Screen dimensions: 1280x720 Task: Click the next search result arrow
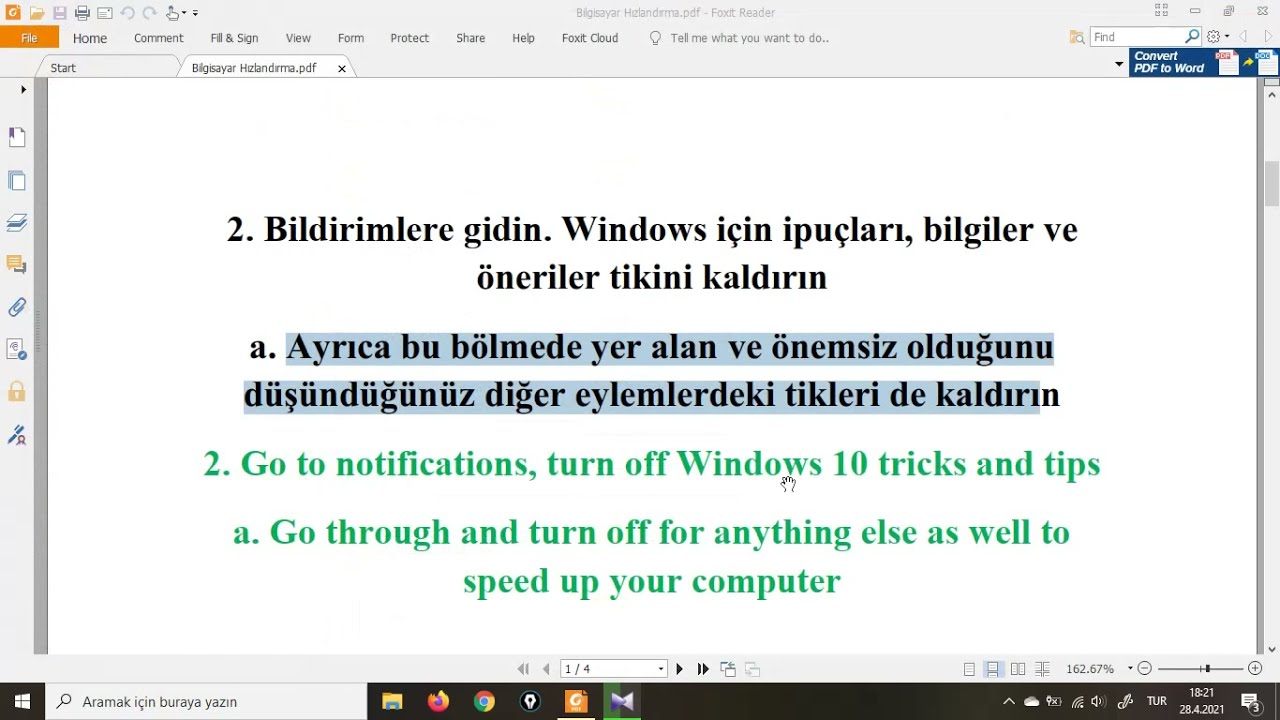click(x=1268, y=37)
